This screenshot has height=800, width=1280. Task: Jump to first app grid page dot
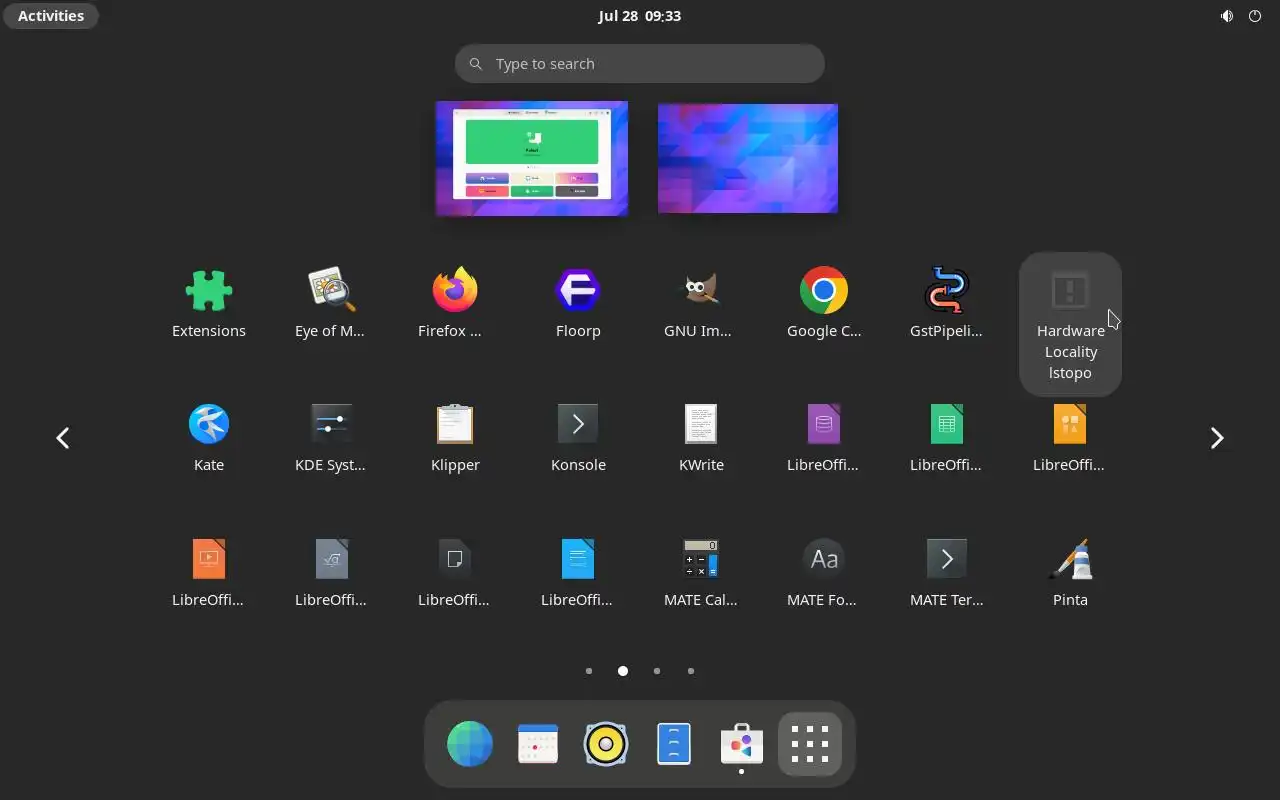589,671
